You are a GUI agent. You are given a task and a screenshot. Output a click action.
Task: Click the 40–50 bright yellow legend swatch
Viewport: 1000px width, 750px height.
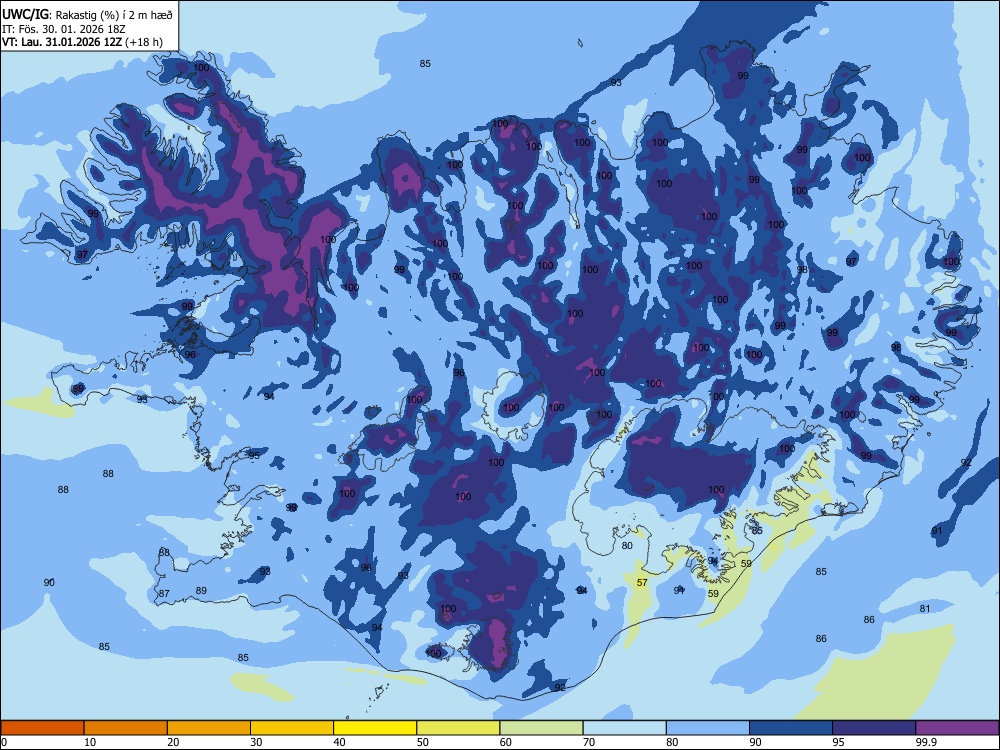[375, 728]
